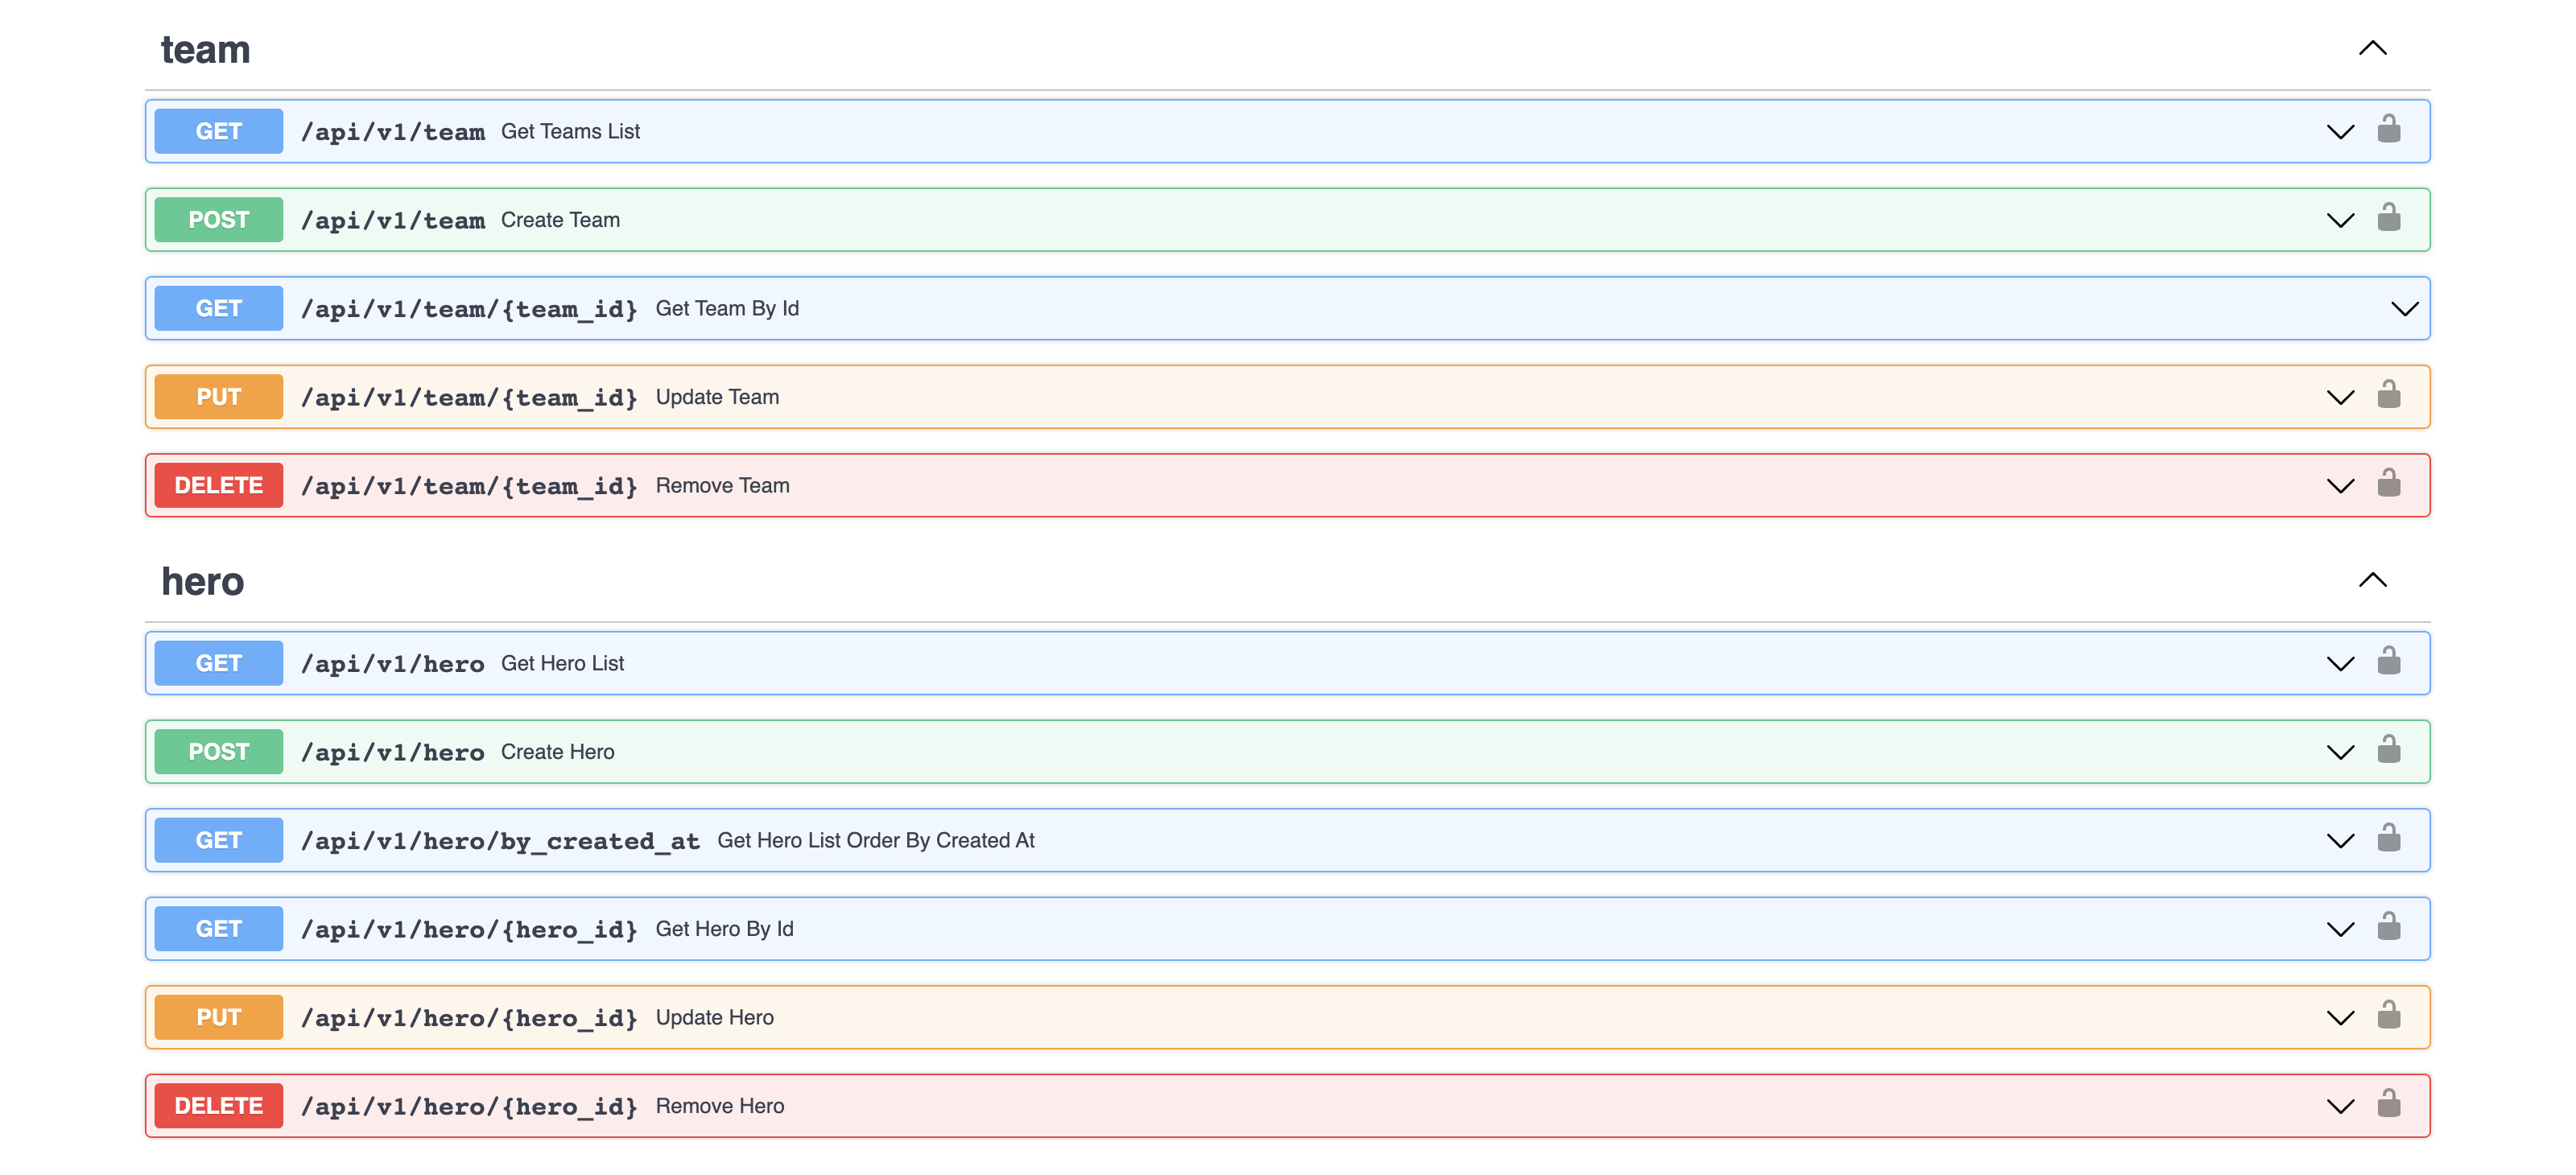
Task: Click lock icon on Update Hero row
Action: (2388, 1016)
